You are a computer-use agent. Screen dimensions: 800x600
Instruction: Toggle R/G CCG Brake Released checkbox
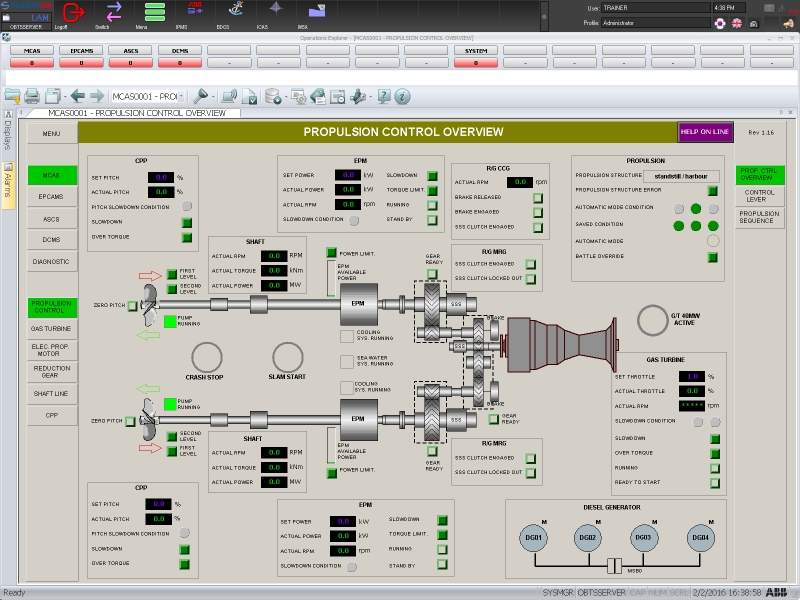click(x=538, y=198)
